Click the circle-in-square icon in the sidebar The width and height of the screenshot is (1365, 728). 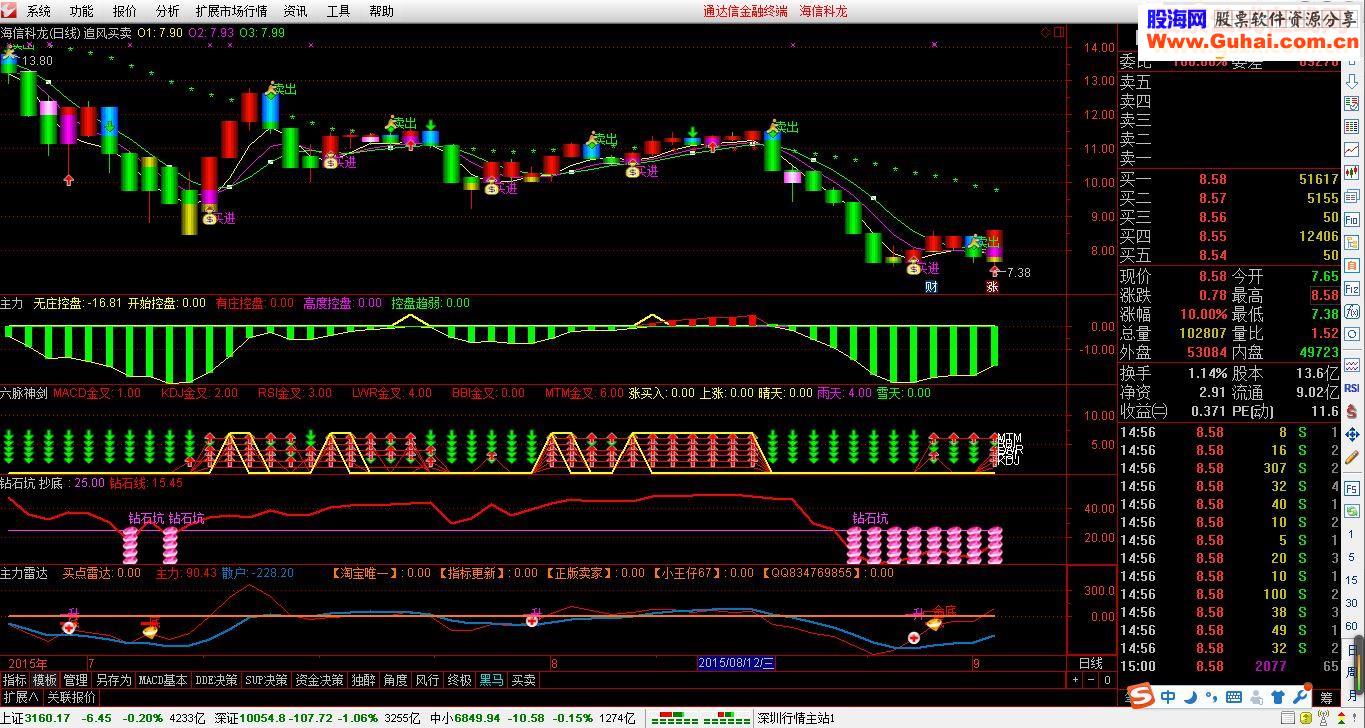click(x=1352, y=334)
